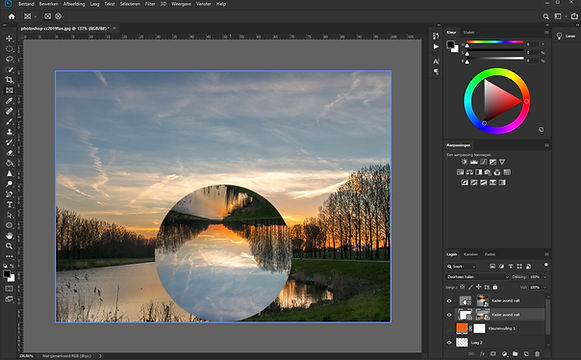The height and width of the screenshot is (360, 581).
Task: Toggle lock image pixels brush icon
Action: [x=471, y=287]
